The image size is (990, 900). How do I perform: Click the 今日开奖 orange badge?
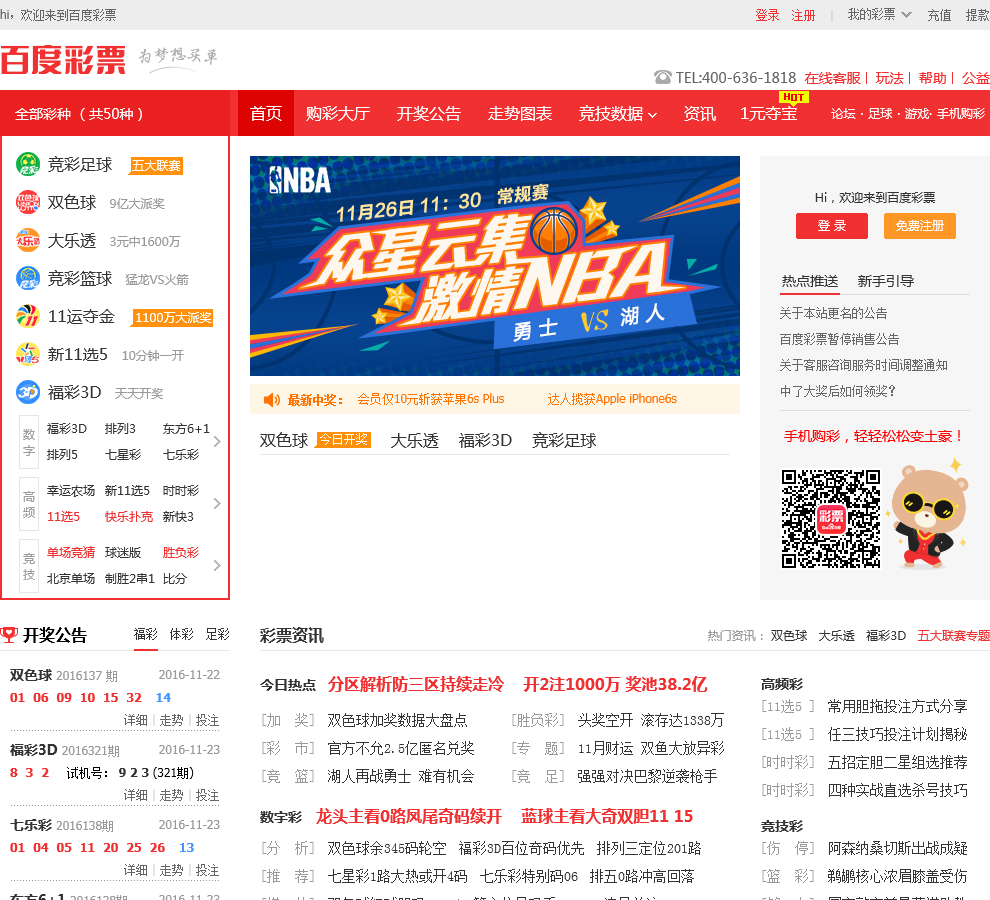coord(343,440)
